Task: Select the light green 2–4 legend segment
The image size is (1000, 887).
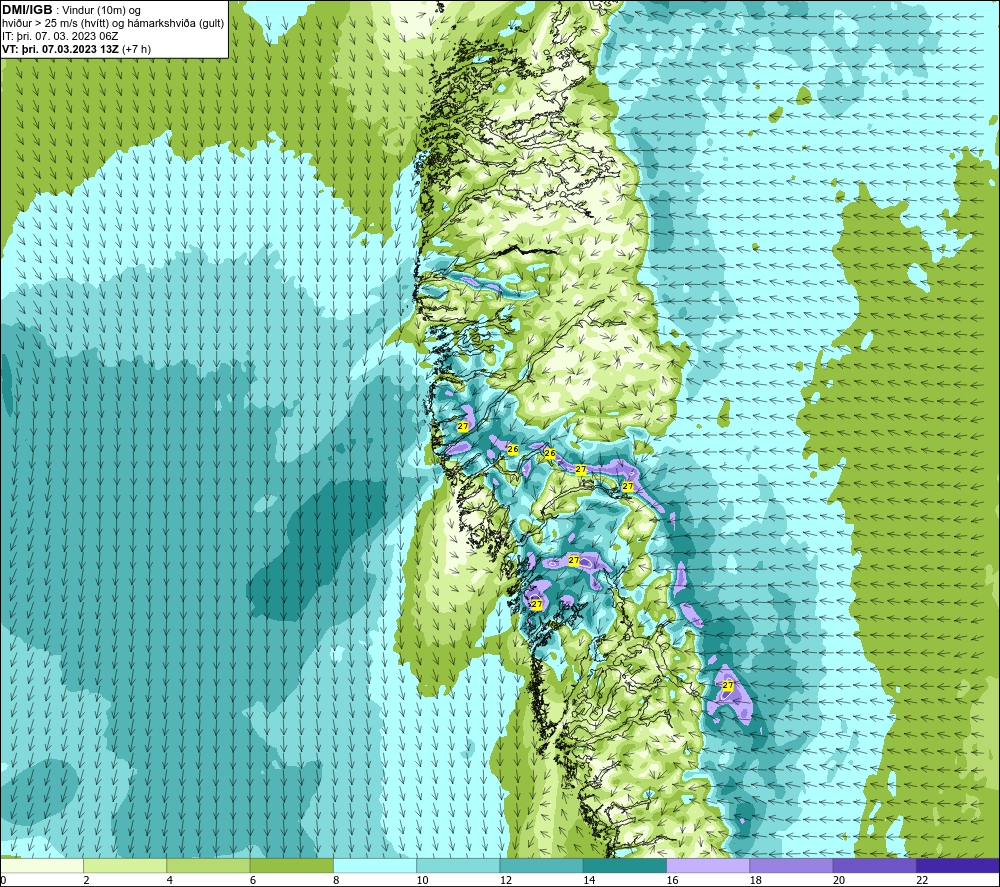Action: (125, 865)
